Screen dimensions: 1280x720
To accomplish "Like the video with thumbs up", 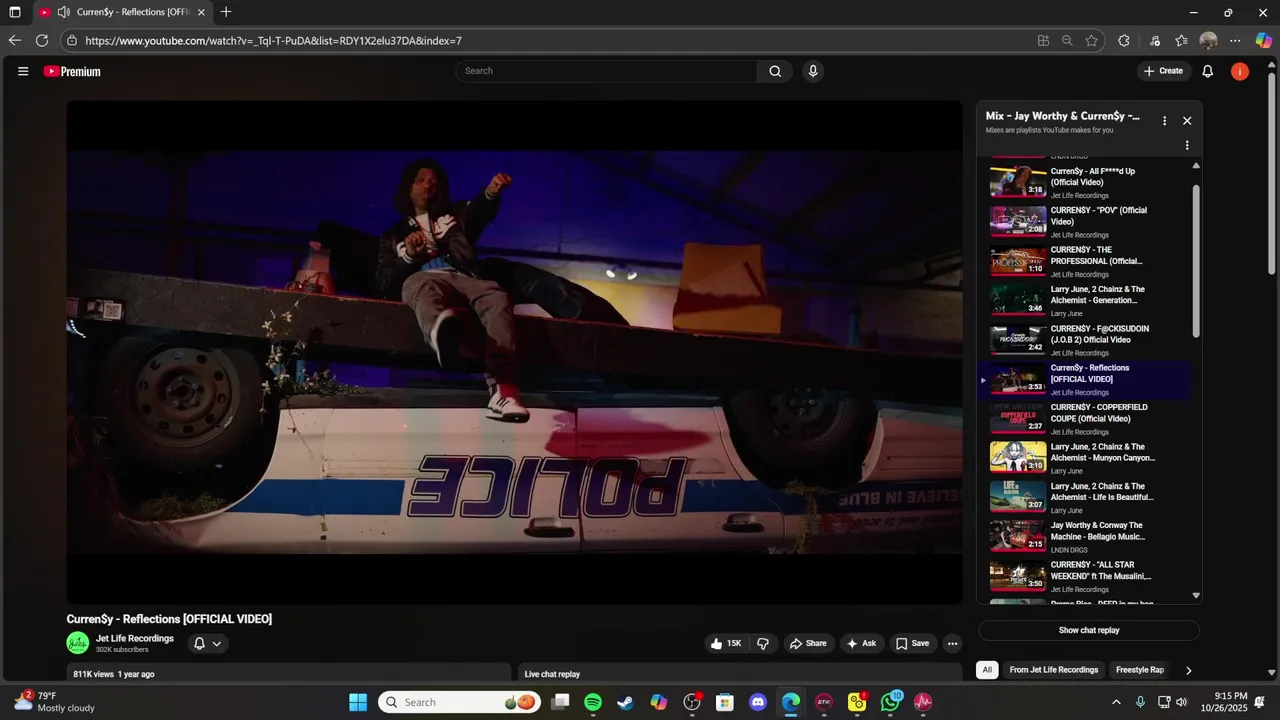I will click(x=726, y=643).
